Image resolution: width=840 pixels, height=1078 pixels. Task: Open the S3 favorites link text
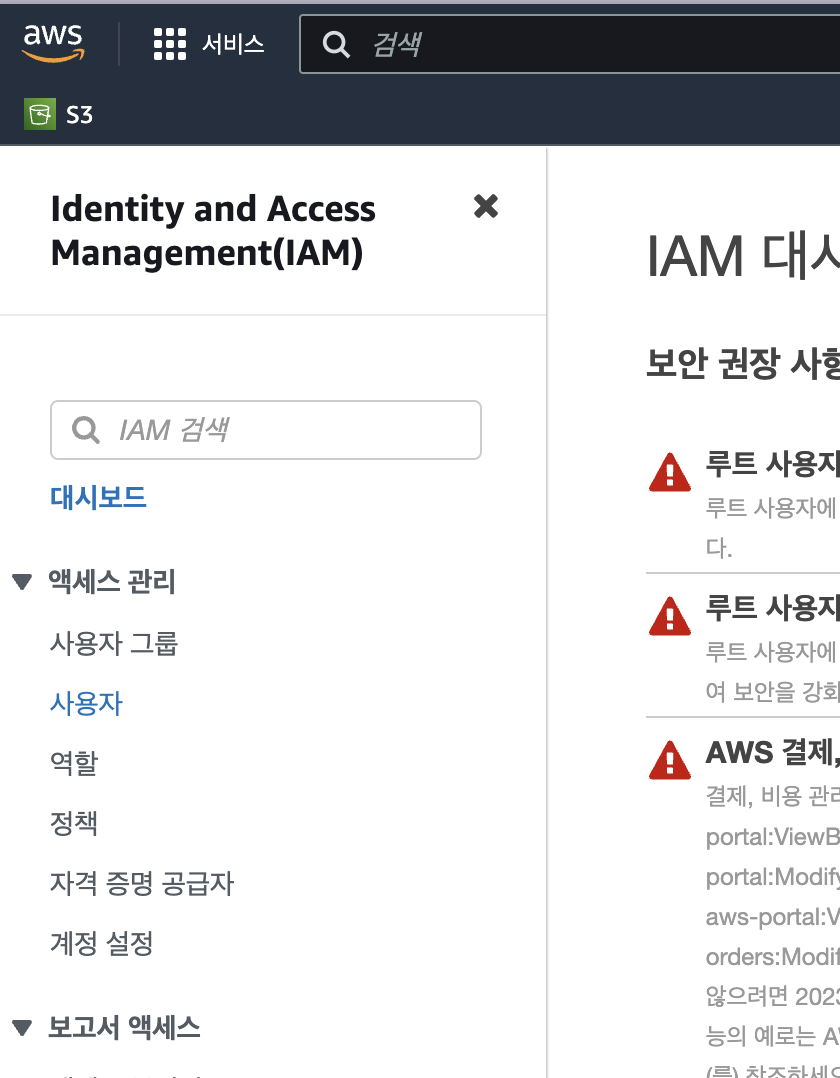pyautogui.click(x=79, y=115)
